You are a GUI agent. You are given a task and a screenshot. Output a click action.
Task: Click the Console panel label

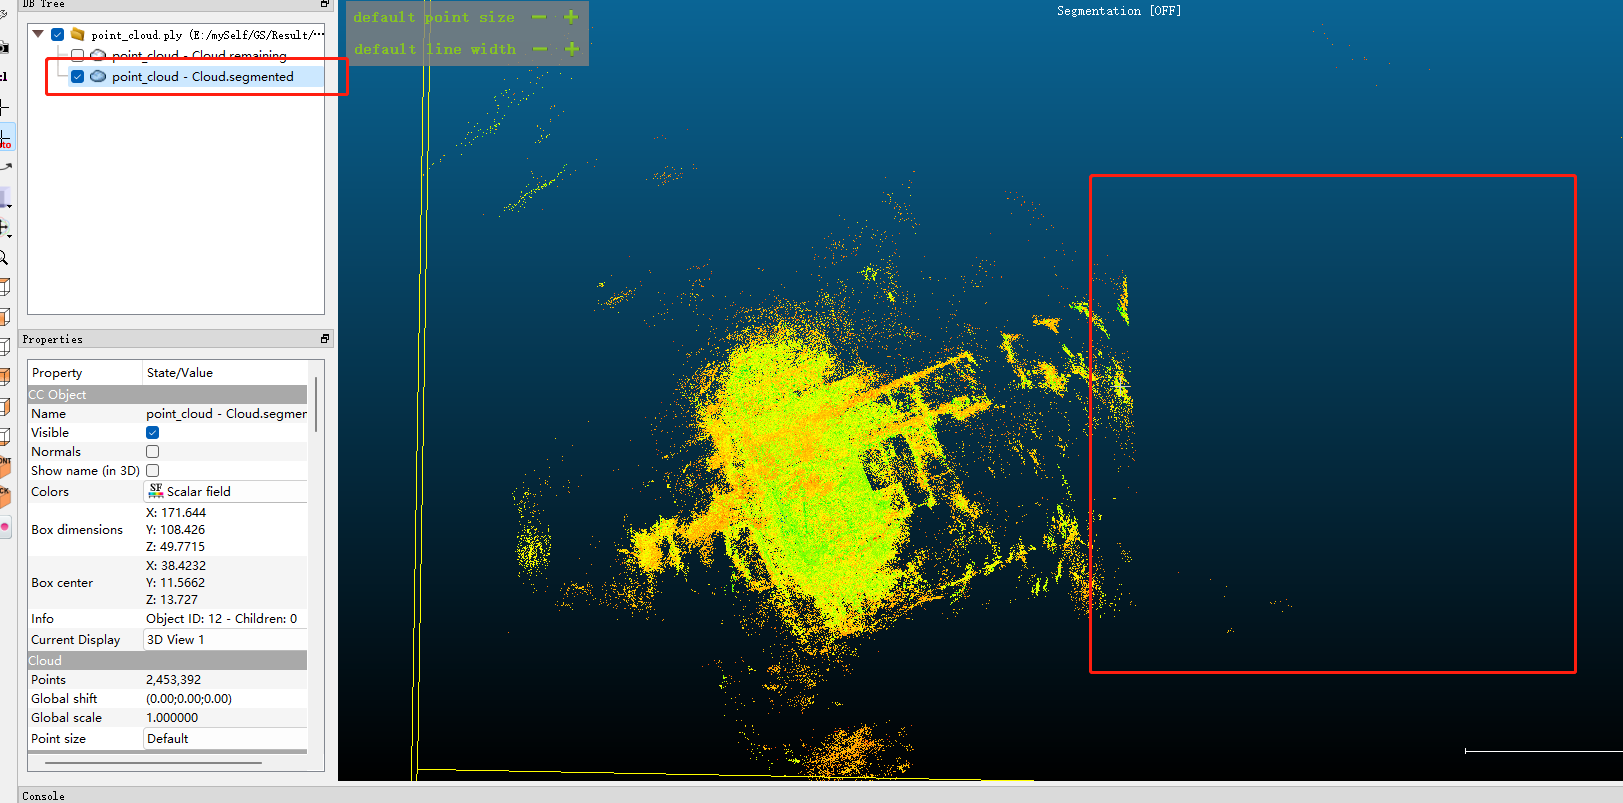tap(43, 796)
